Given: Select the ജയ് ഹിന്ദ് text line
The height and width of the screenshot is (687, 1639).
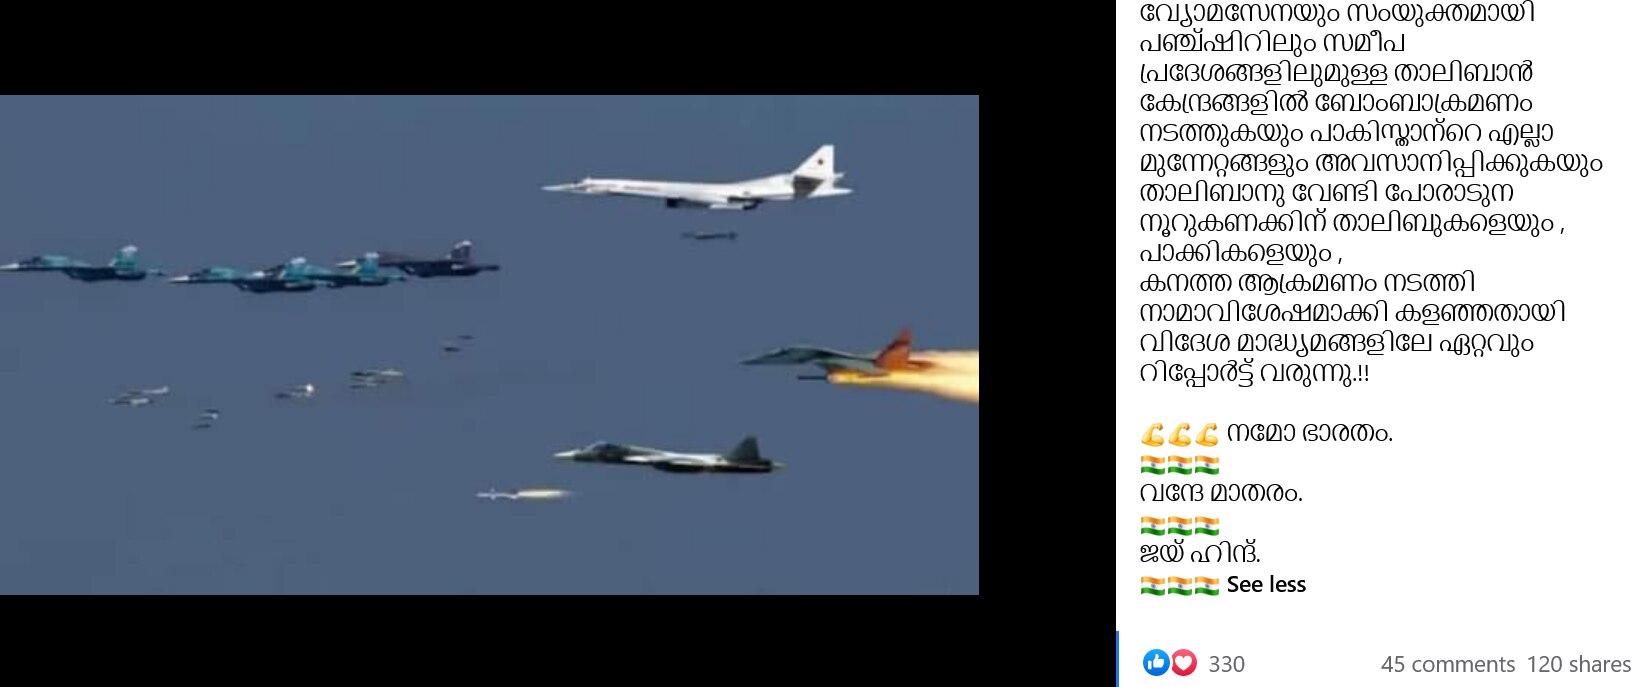Looking at the screenshot, I should coord(1200,553).
